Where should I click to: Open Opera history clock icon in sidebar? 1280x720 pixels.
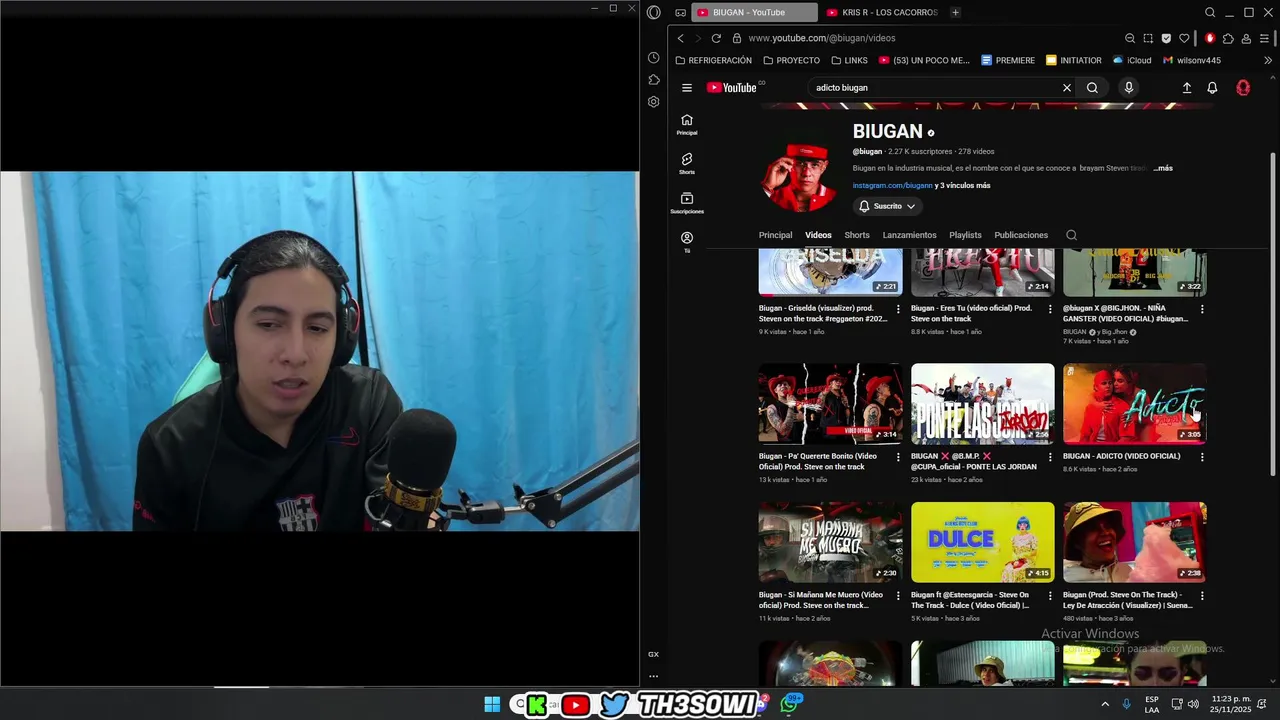(x=653, y=58)
